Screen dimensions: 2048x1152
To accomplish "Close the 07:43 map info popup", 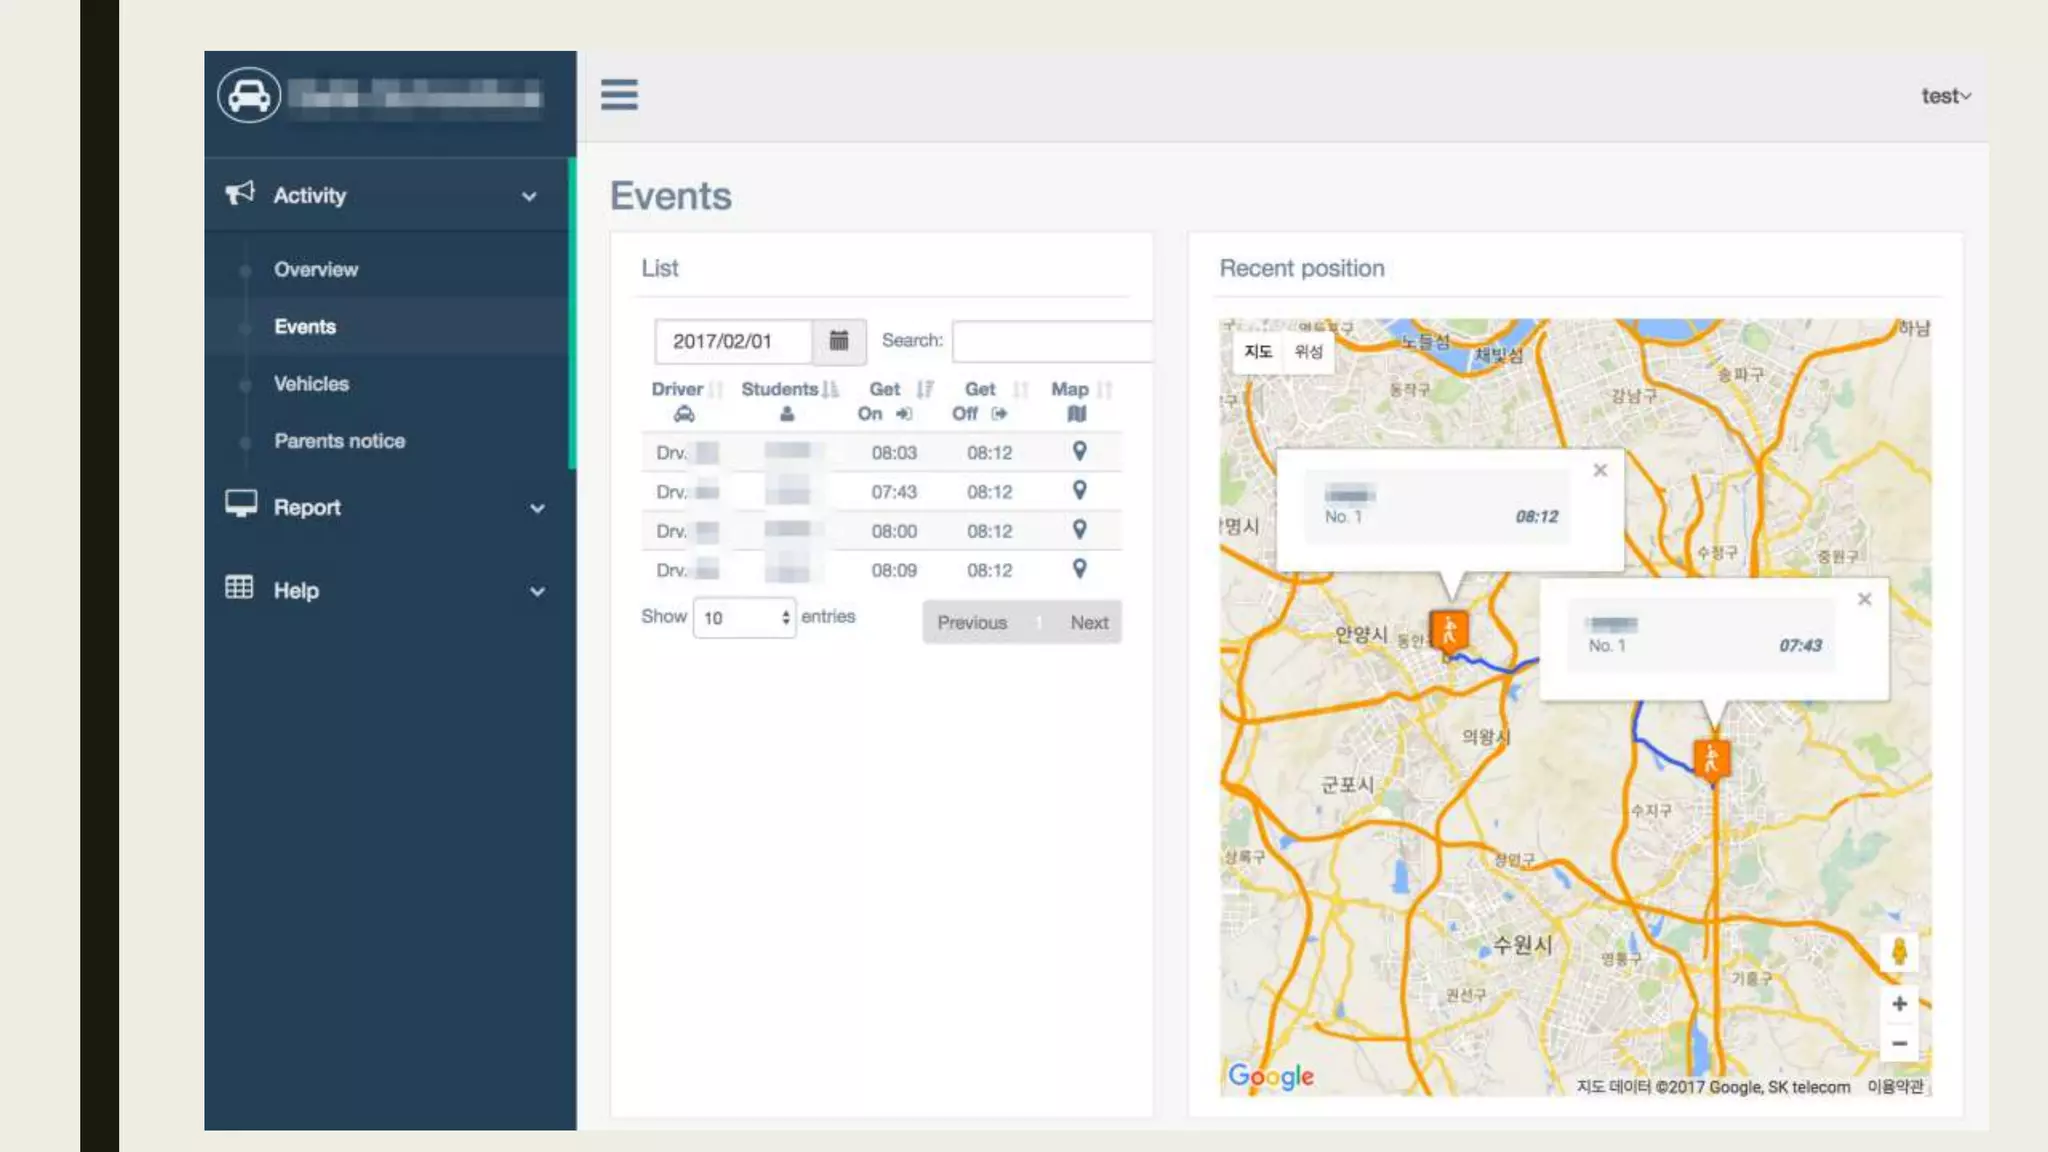I will 1864,599.
